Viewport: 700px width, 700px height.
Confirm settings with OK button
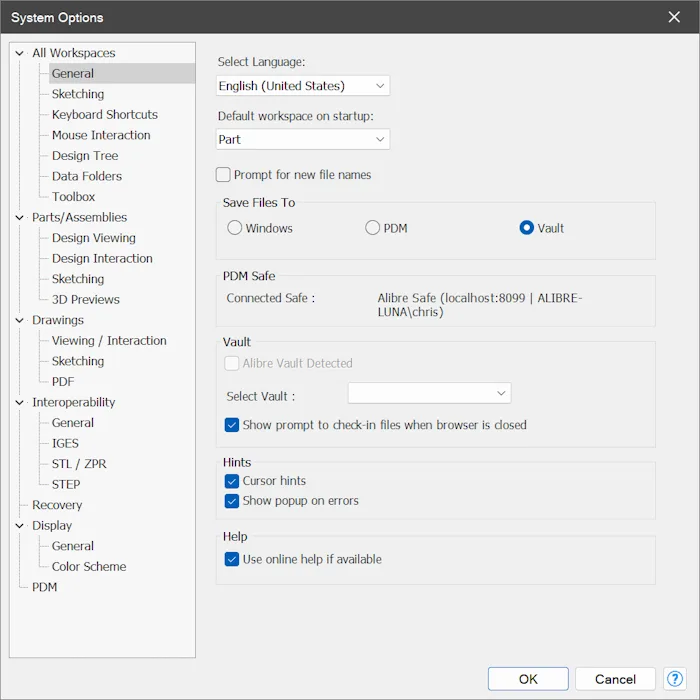(528, 679)
